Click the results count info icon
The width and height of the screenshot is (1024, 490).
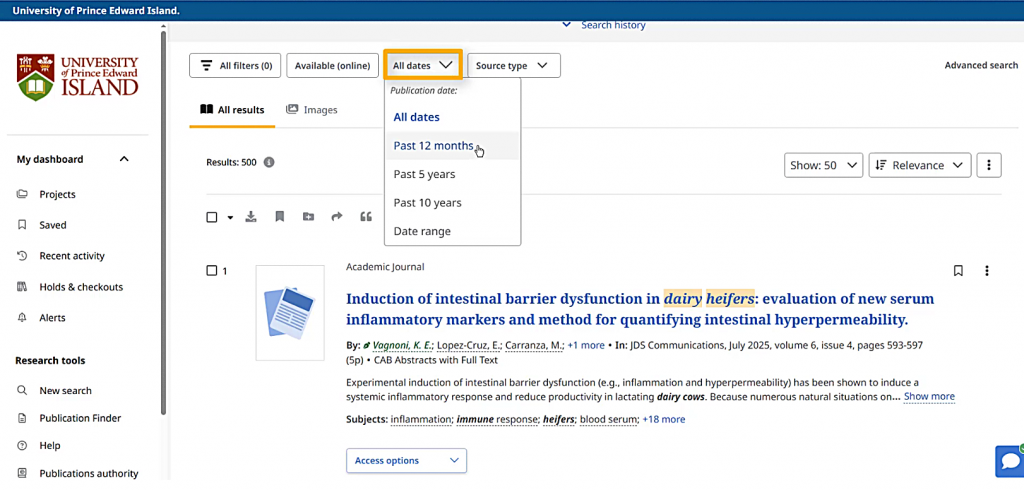(x=269, y=162)
